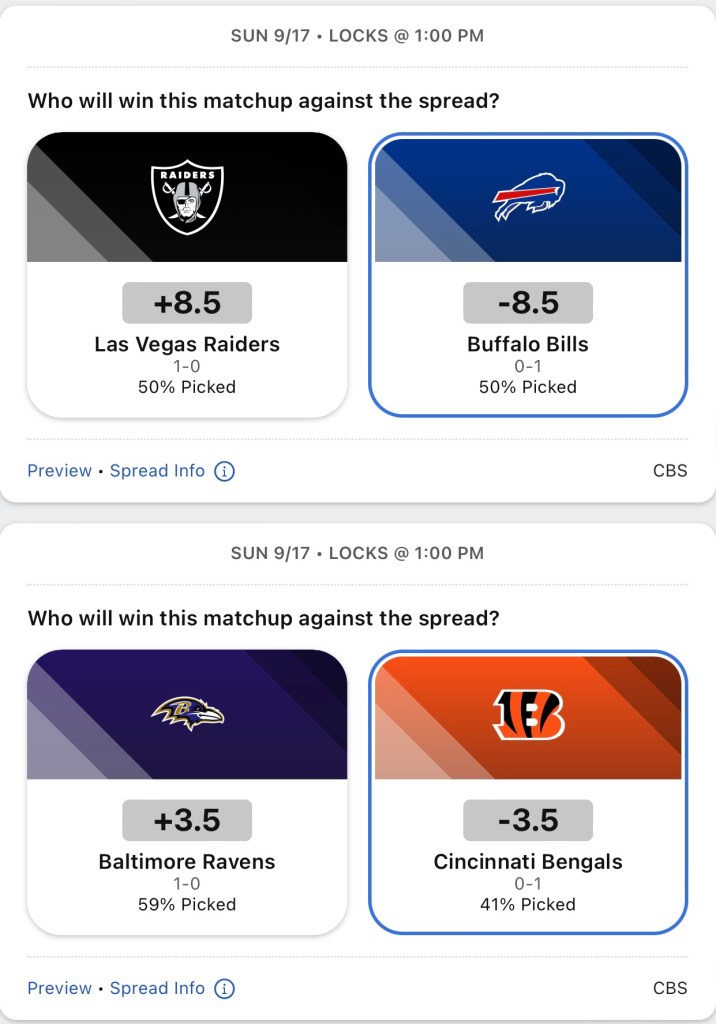Viewport: 716px width, 1024px height.
Task: Pick Las Vegas Raiders against the spread
Action: [x=187, y=344]
